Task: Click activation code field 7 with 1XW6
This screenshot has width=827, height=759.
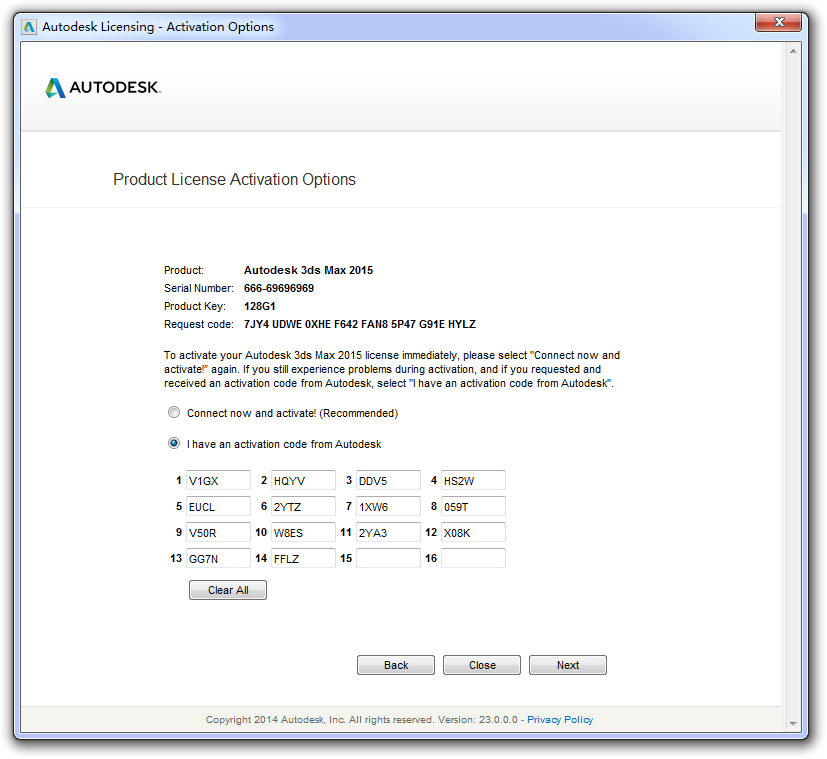Action: 388,506
